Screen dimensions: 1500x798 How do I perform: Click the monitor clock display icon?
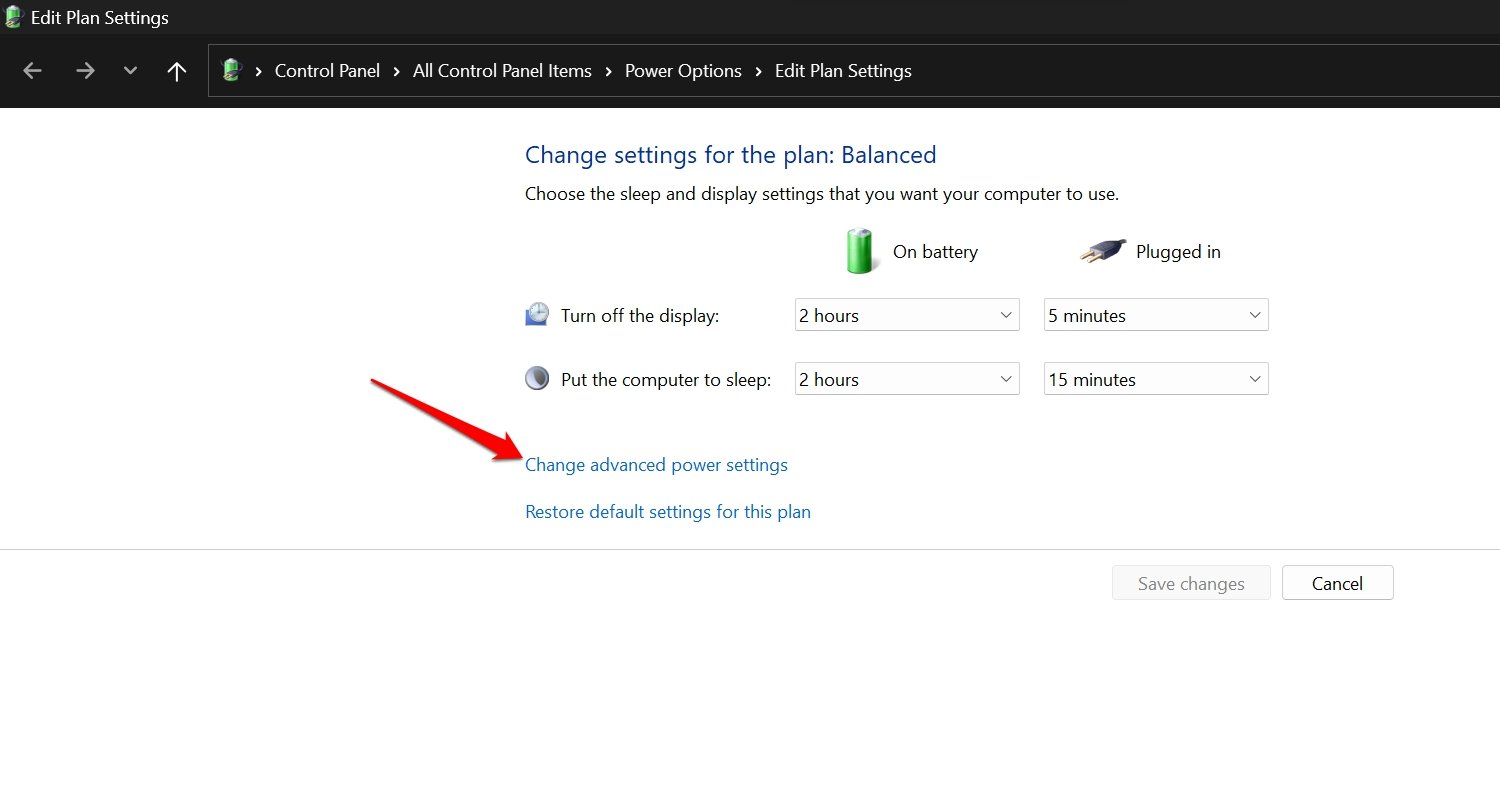pos(537,315)
